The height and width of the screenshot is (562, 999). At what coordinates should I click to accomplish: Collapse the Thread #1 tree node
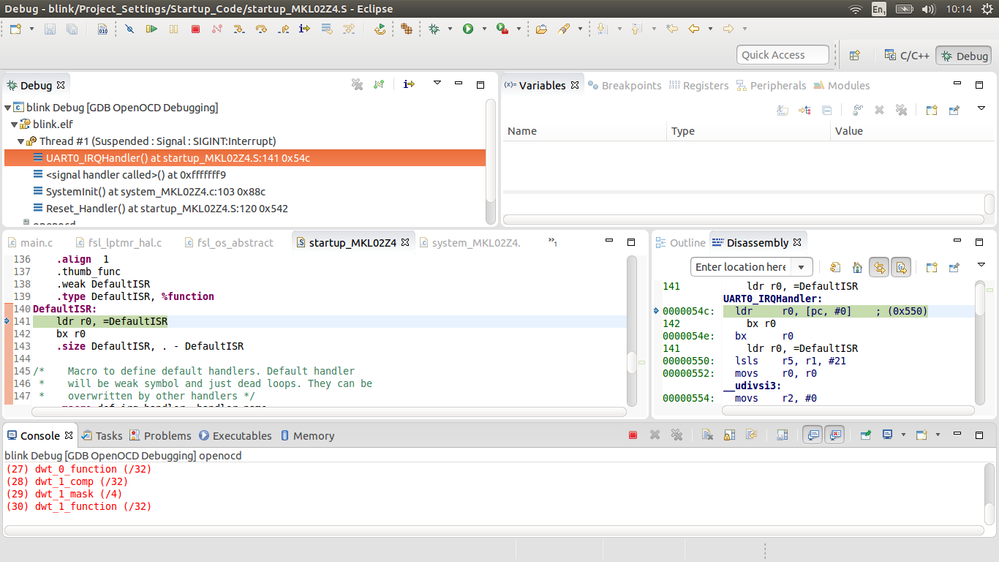pyautogui.click(x=21, y=141)
